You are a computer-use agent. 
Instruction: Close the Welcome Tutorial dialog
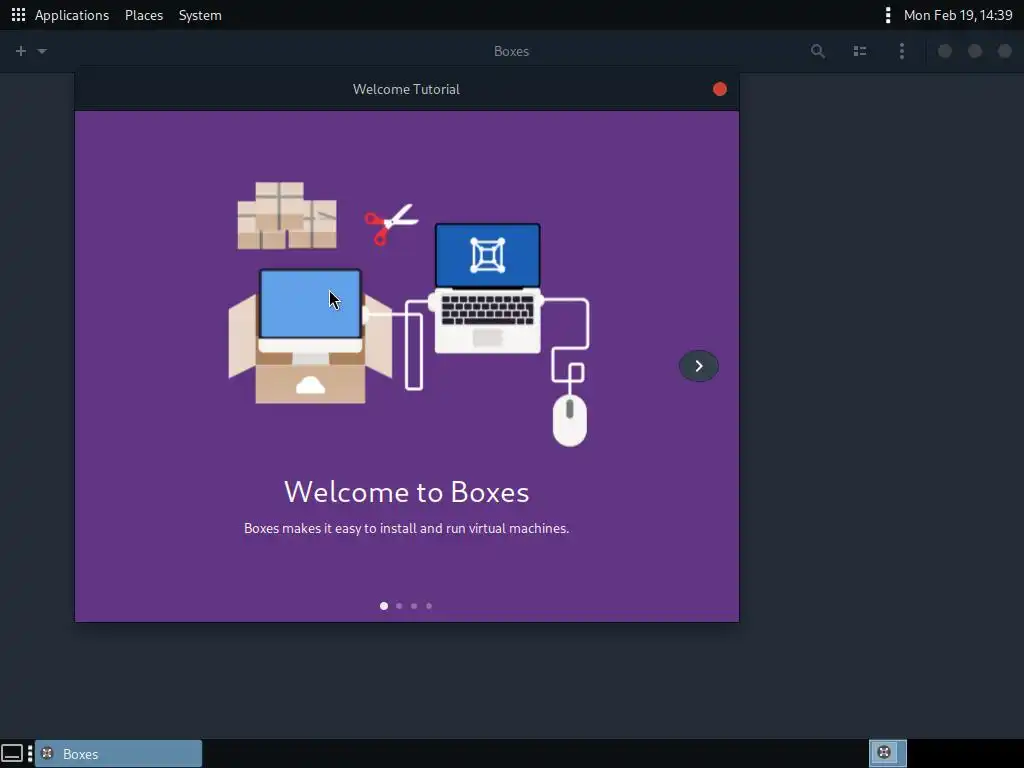720,89
